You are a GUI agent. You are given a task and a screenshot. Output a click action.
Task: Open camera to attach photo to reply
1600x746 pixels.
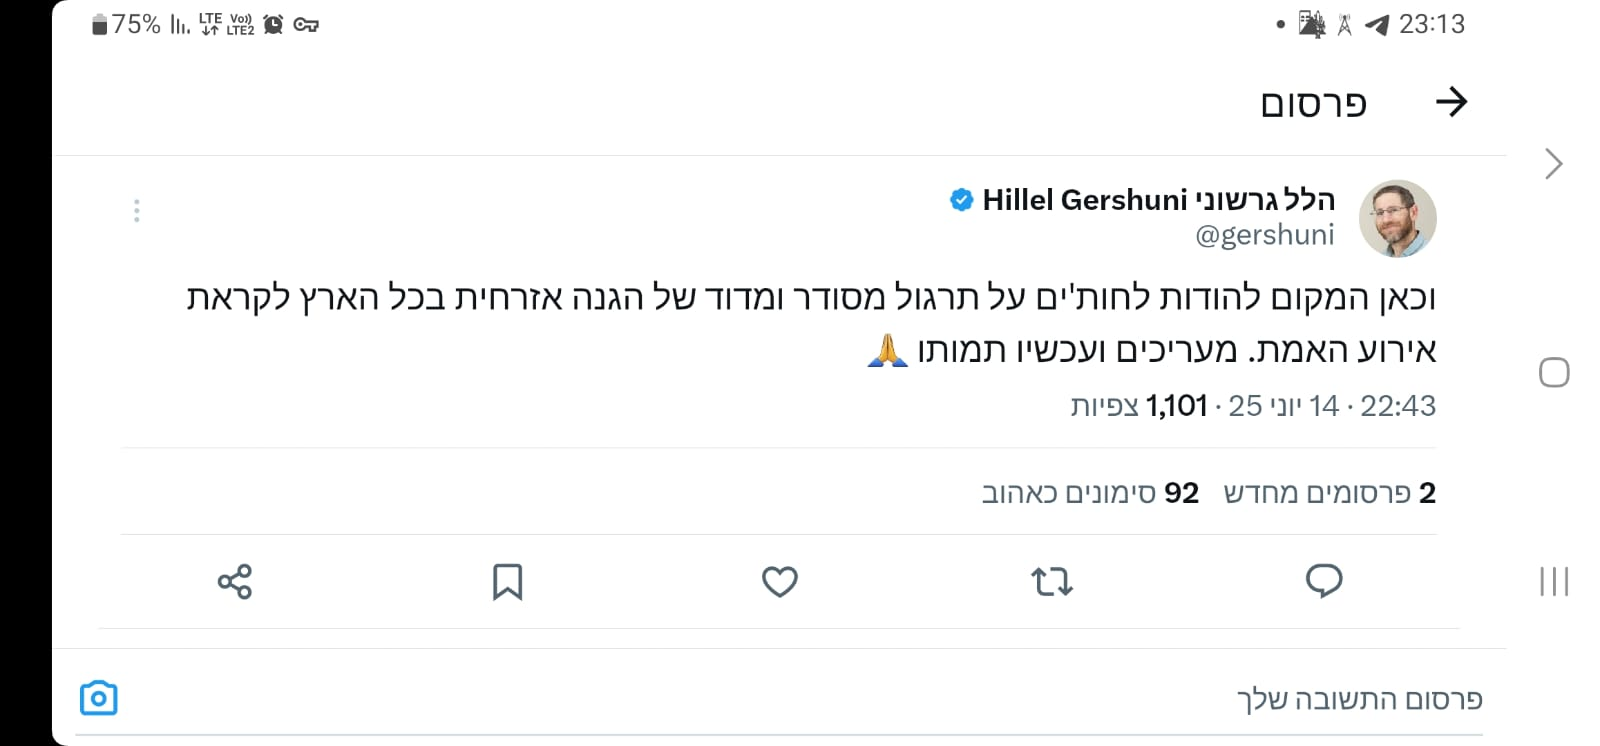coord(98,698)
